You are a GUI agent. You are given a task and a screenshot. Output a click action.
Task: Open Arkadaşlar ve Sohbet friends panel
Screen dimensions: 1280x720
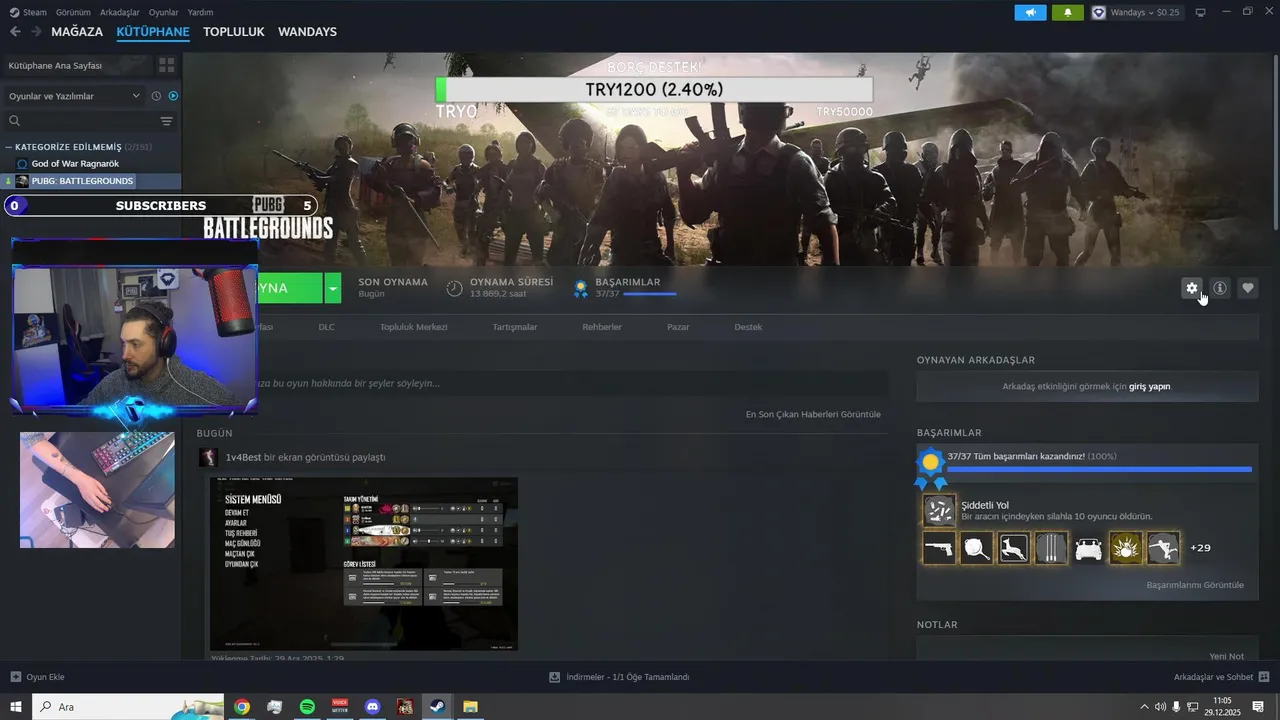point(1221,677)
